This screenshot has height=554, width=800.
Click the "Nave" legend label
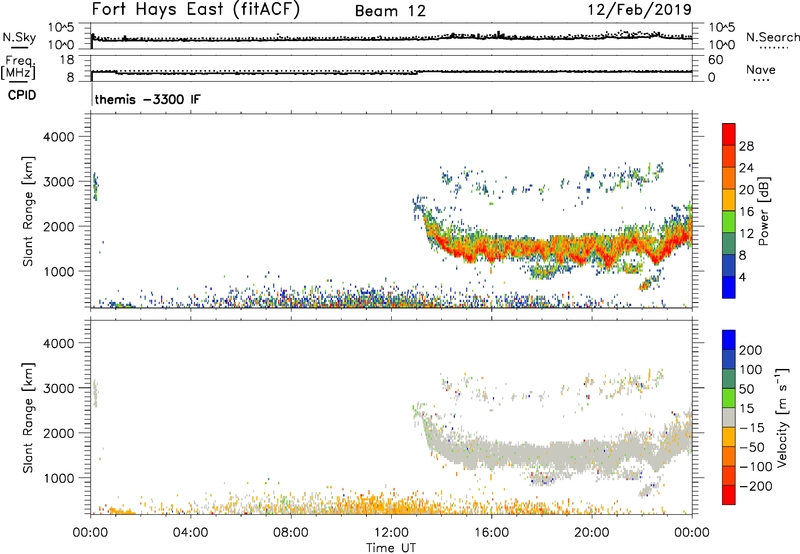pos(761,69)
